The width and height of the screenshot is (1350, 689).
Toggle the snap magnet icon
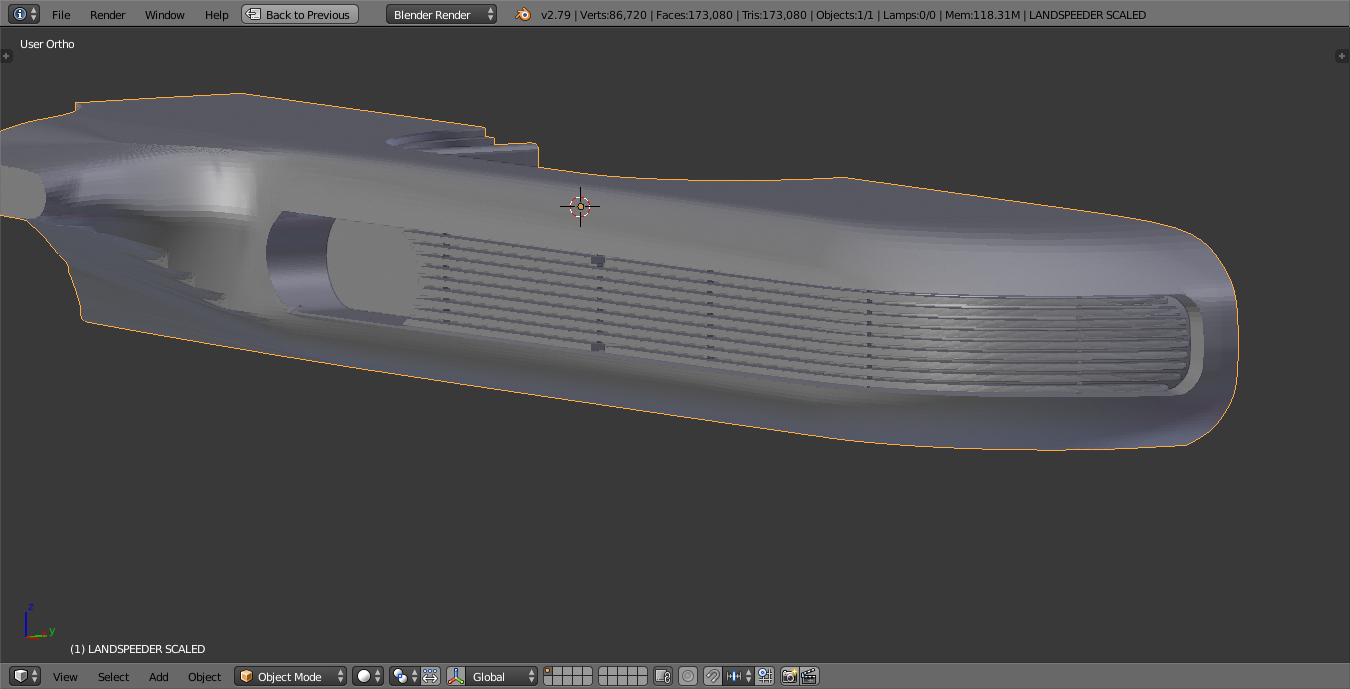tap(712, 677)
